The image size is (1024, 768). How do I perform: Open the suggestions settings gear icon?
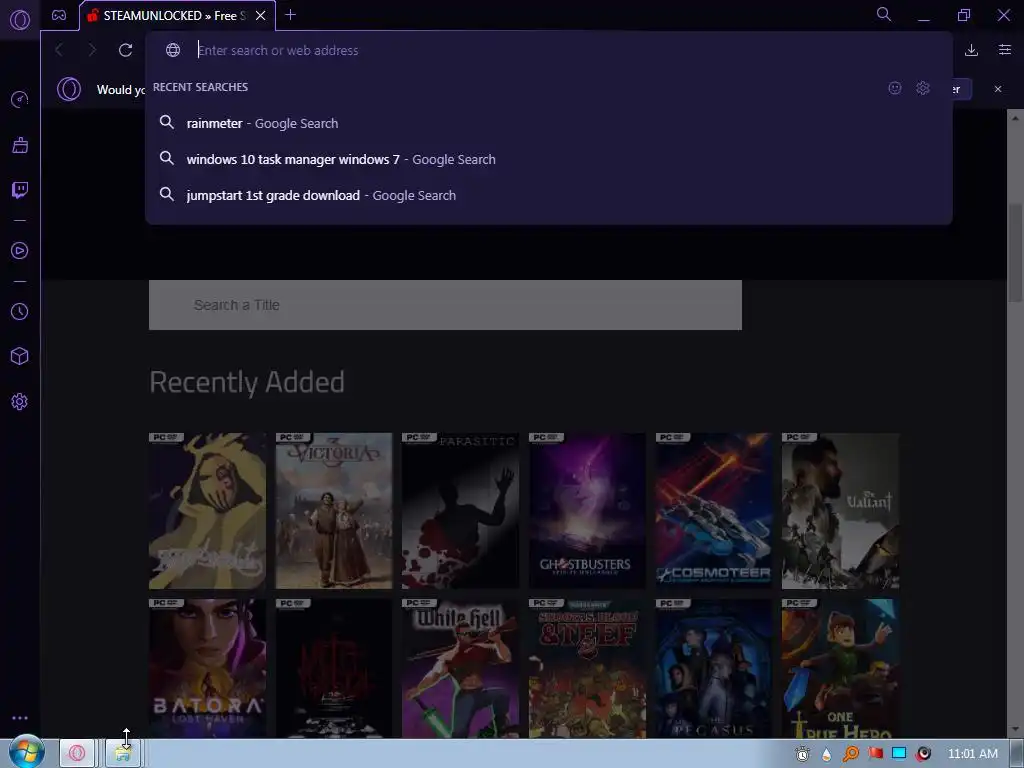click(923, 88)
